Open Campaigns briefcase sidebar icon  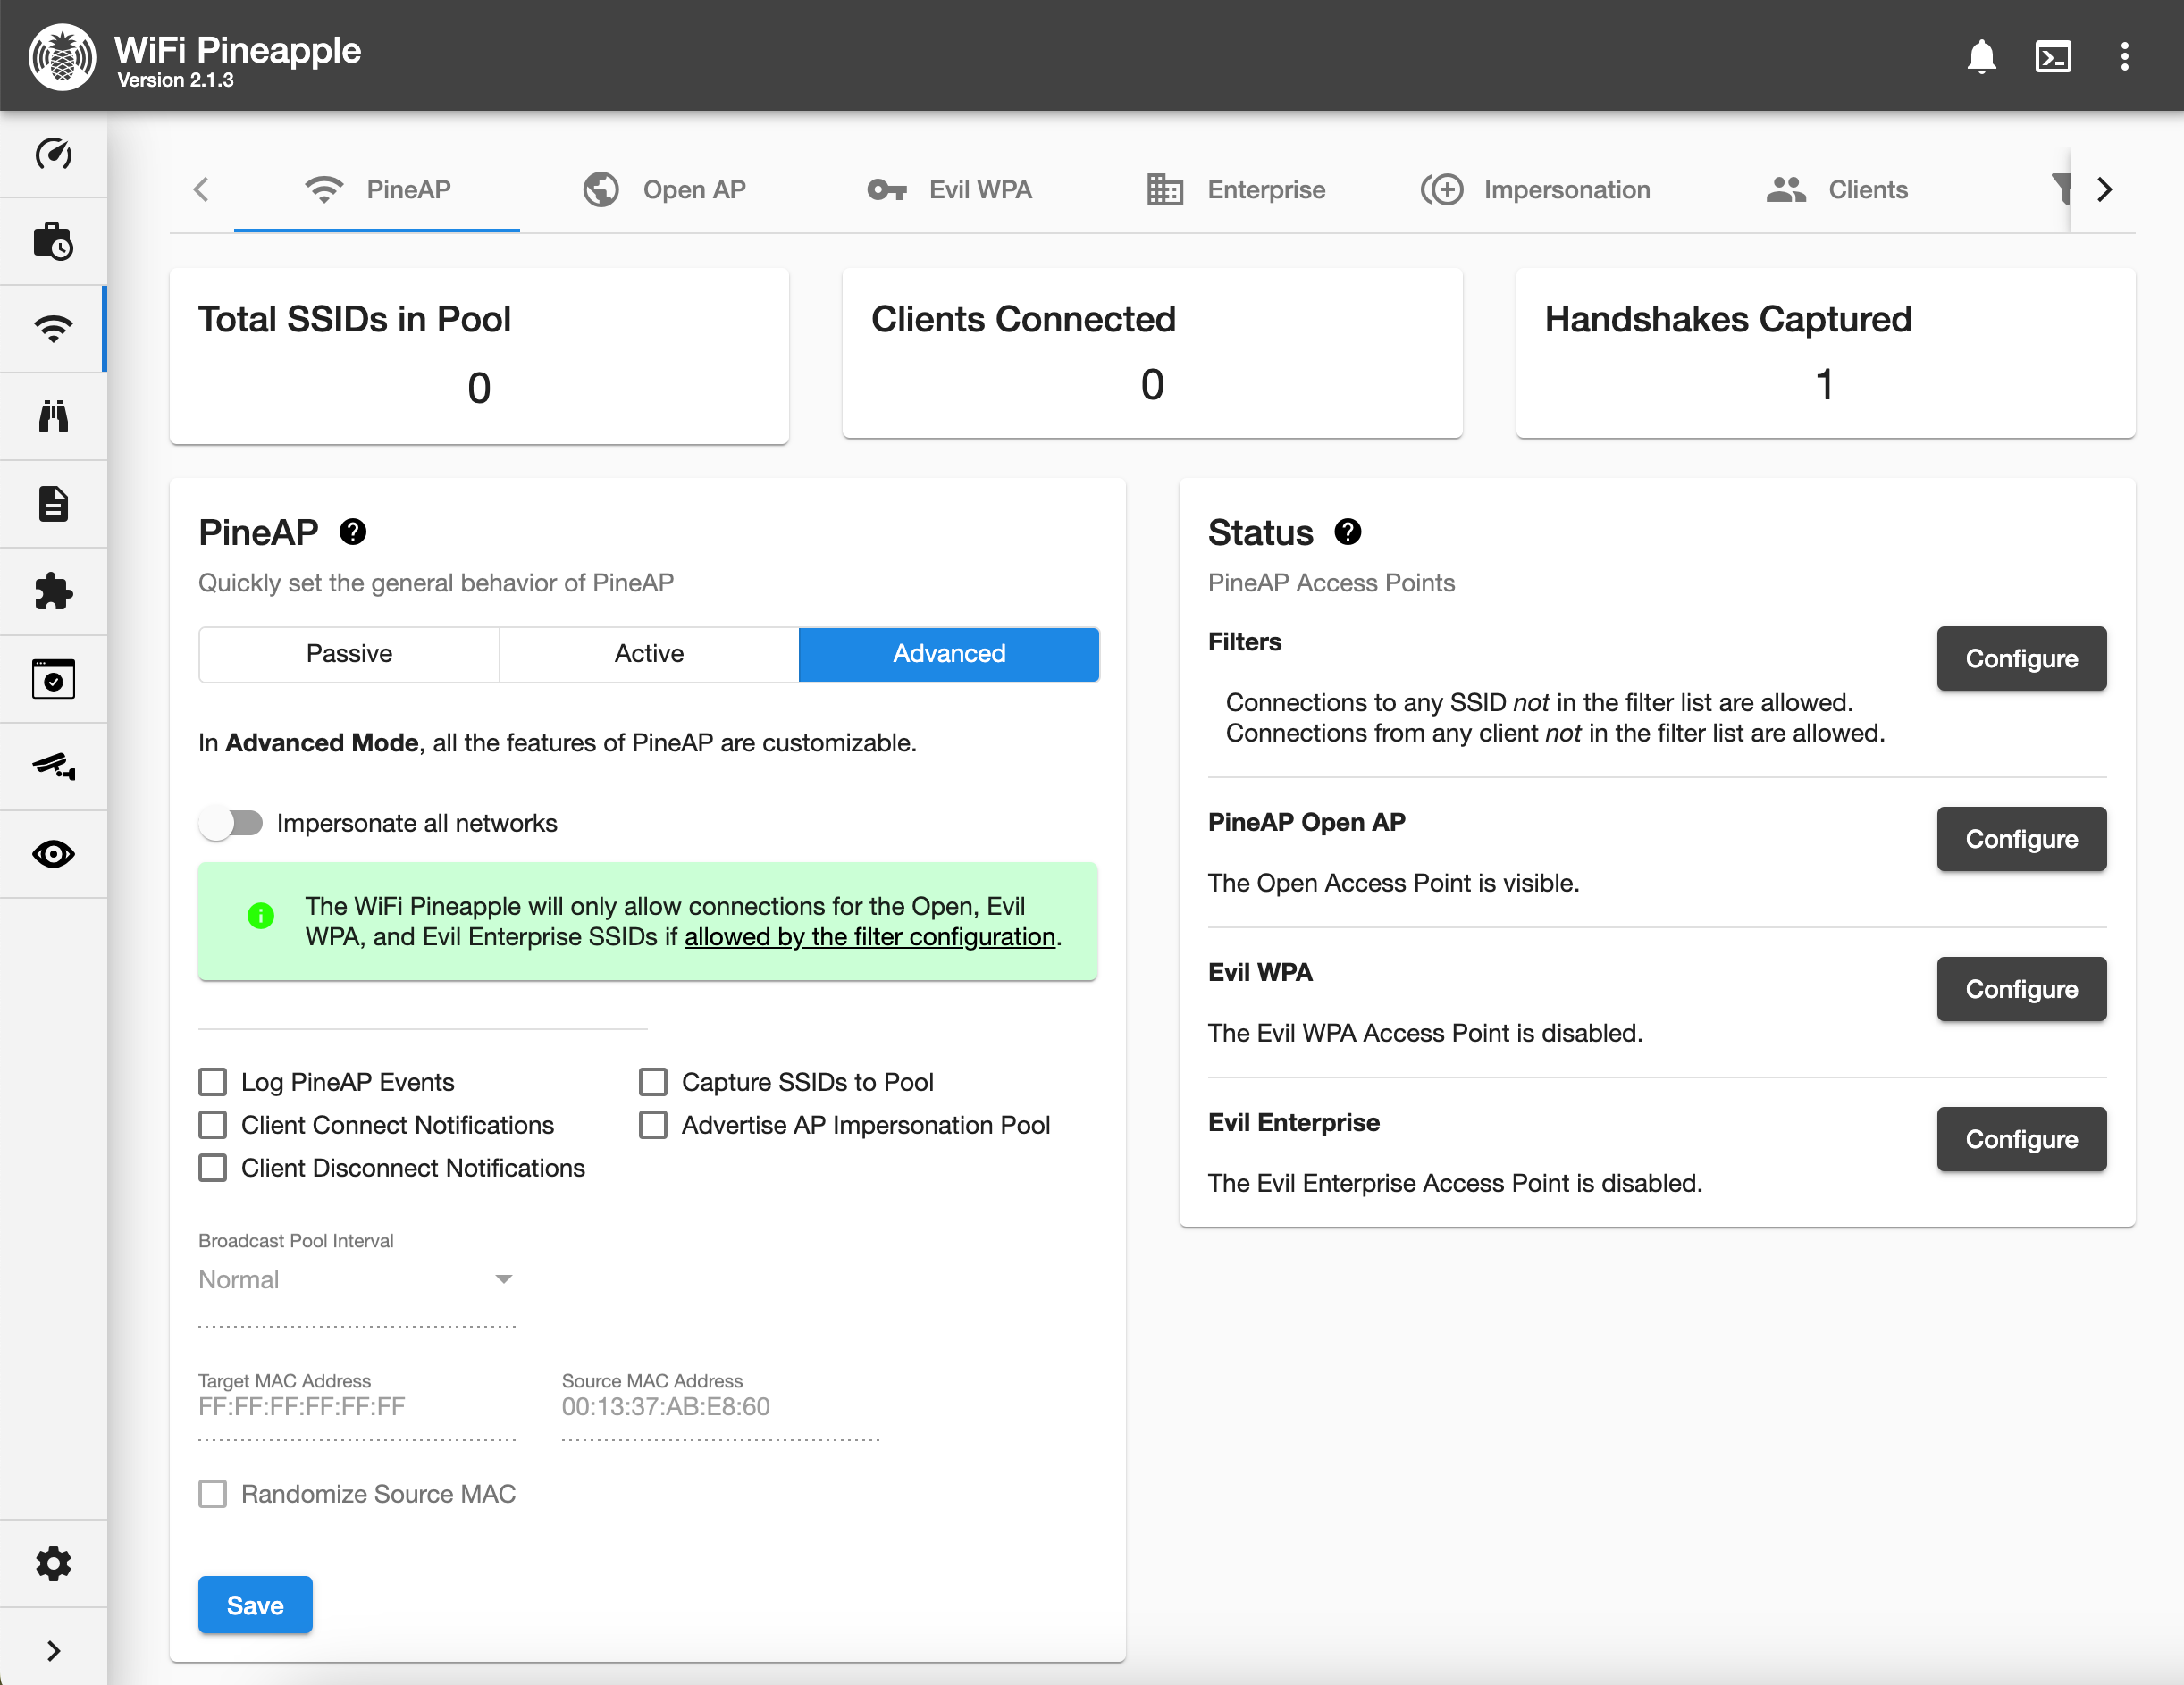pos(53,241)
